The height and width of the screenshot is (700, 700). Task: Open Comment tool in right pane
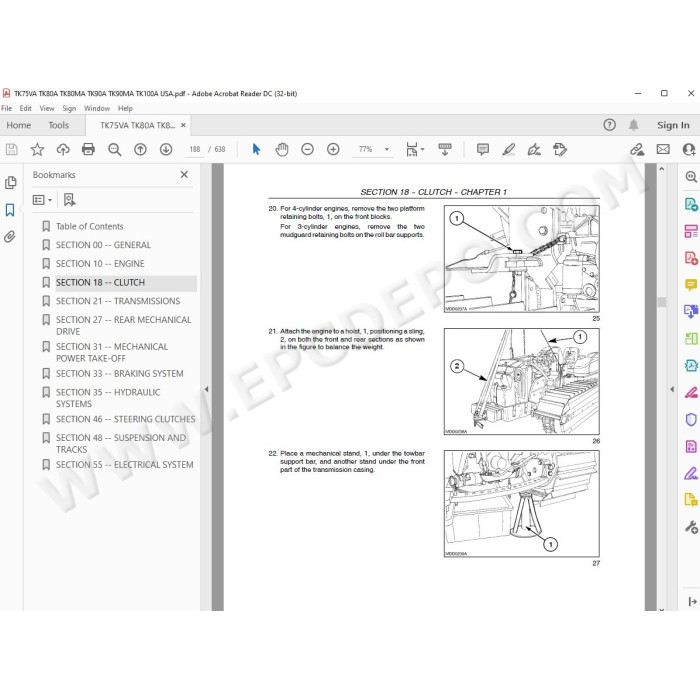pos(691,284)
